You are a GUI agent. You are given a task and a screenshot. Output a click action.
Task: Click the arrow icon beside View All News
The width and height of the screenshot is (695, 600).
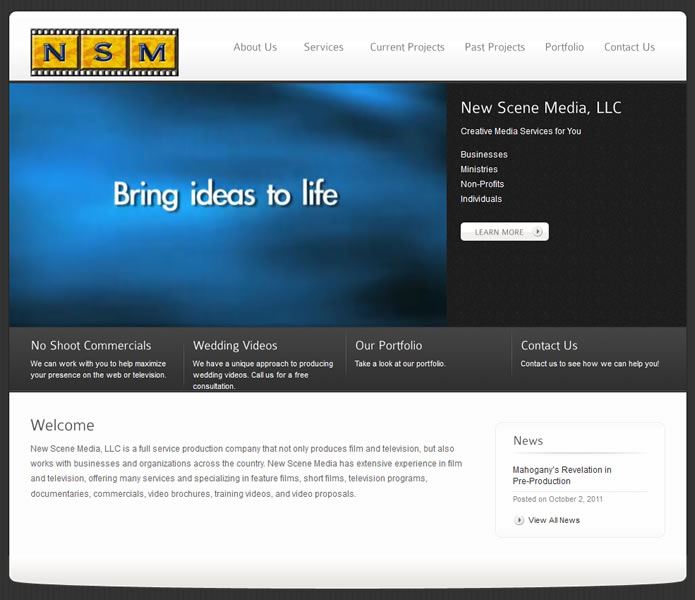click(519, 520)
